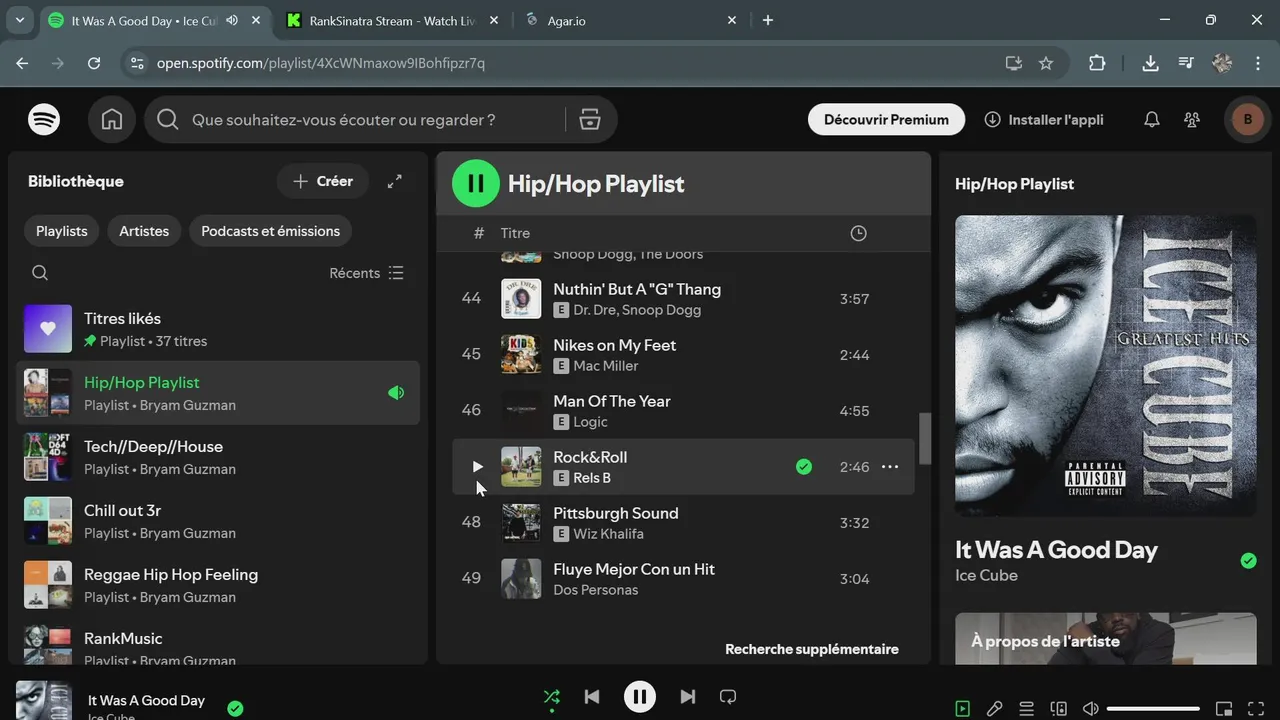Image resolution: width=1280 pixels, height=720 pixels.
Task: Set volume on the volume slider
Action: coord(1153,709)
